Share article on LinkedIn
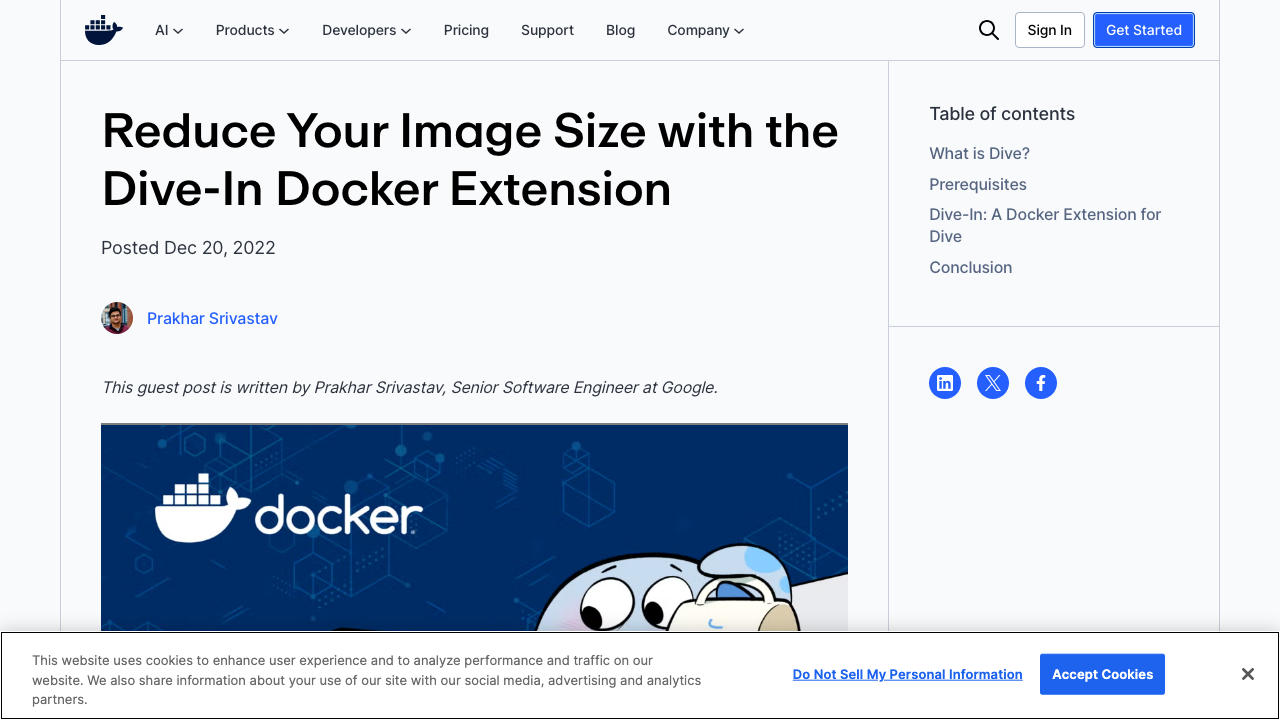This screenshot has width=1280, height=720. [945, 383]
